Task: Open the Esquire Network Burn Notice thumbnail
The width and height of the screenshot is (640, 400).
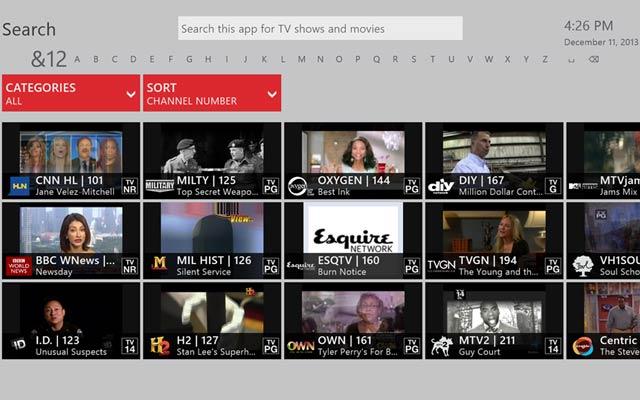Action: [x=353, y=228]
